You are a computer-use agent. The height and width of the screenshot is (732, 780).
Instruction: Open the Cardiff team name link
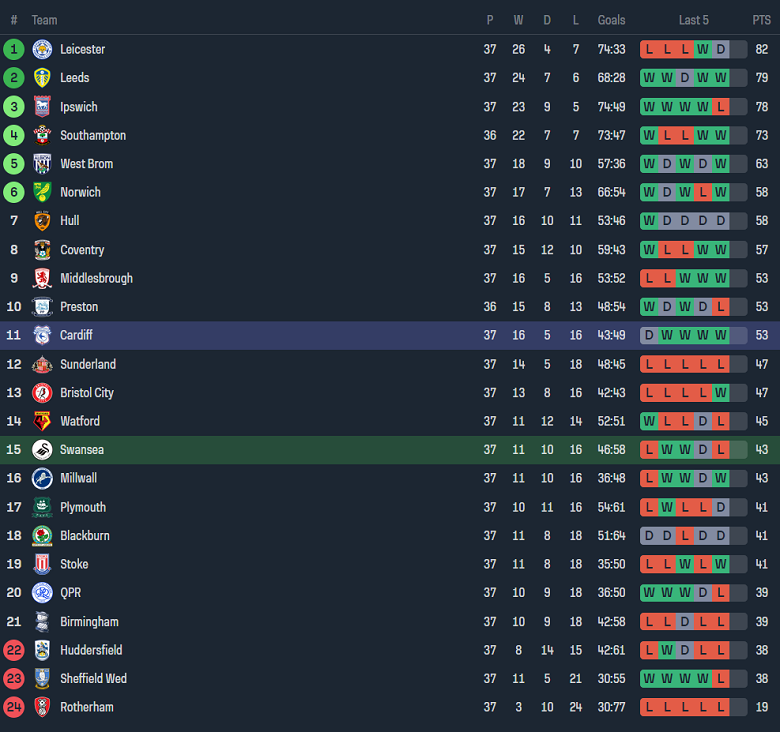76,335
